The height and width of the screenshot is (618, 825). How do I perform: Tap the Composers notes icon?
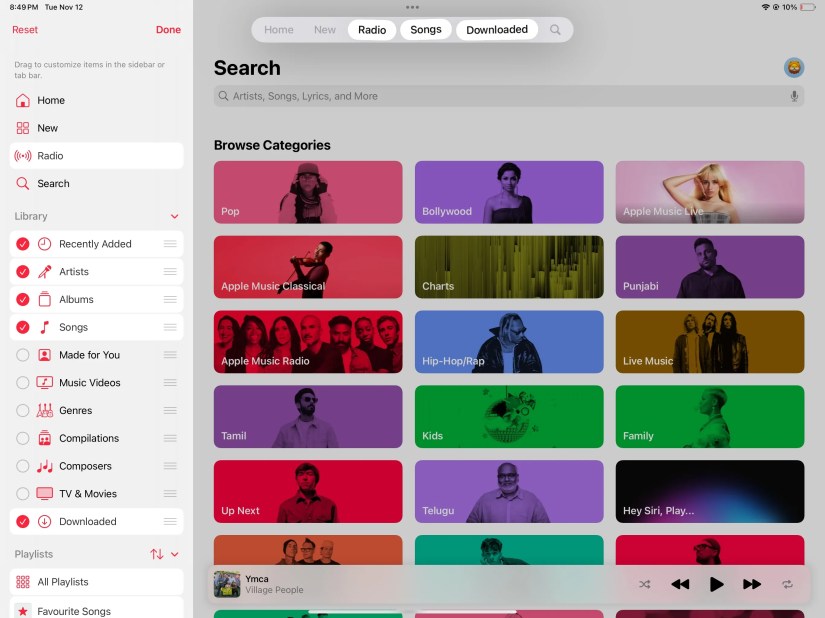pos(45,465)
